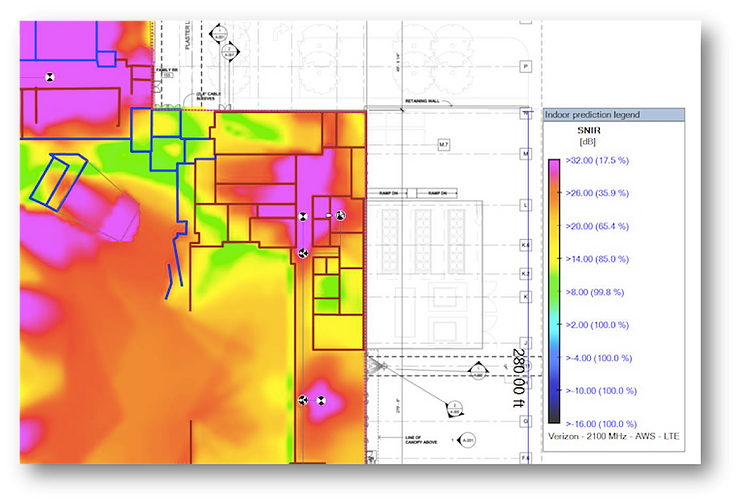Click legend entry >2.00 (100.0 %)
740x504 pixels.
point(597,325)
